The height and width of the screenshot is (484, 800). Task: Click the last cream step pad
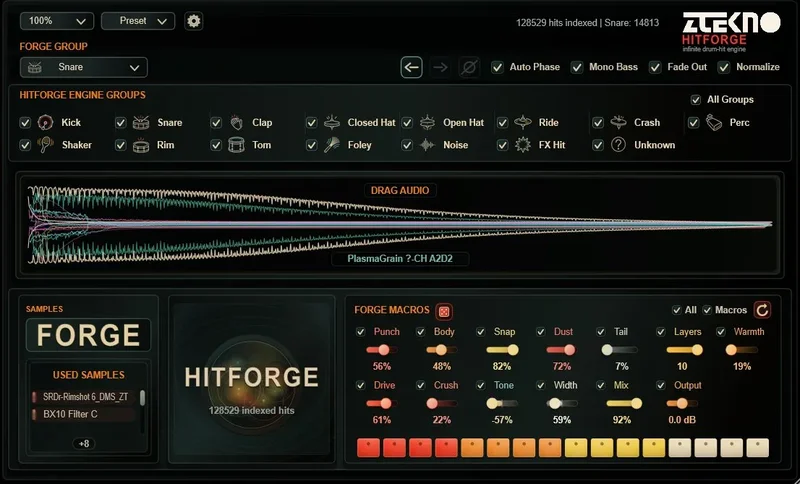[x=758, y=447]
